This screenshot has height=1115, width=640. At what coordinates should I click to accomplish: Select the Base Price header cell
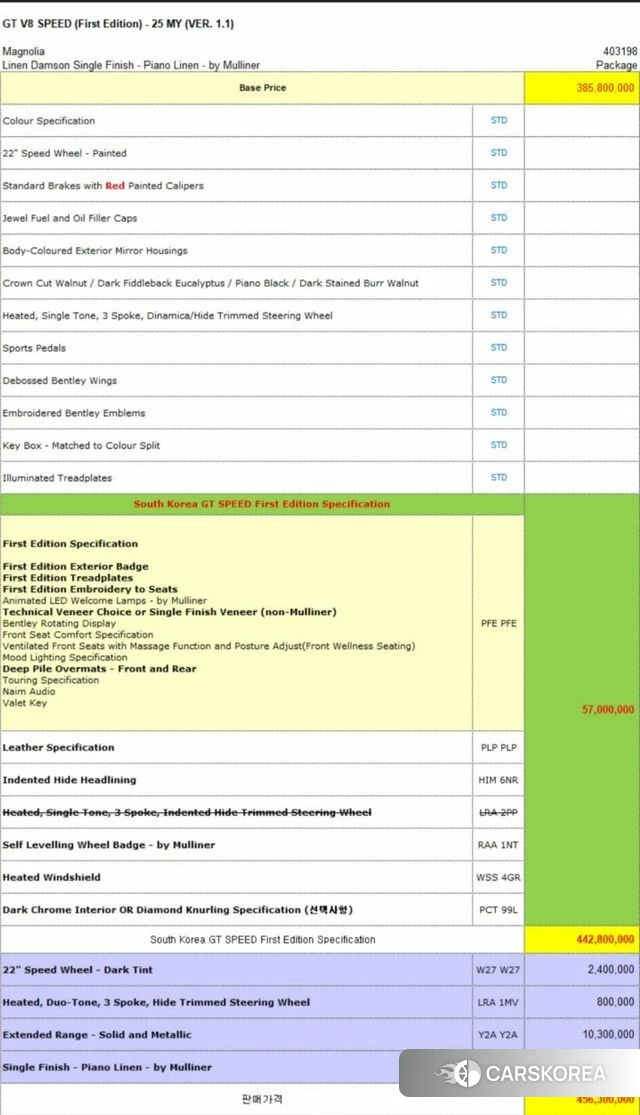point(262,87)
